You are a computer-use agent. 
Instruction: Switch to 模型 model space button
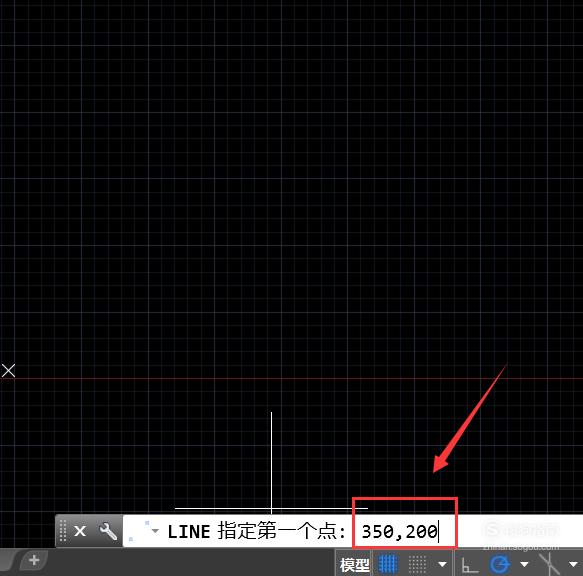click(x=354, y=565)
